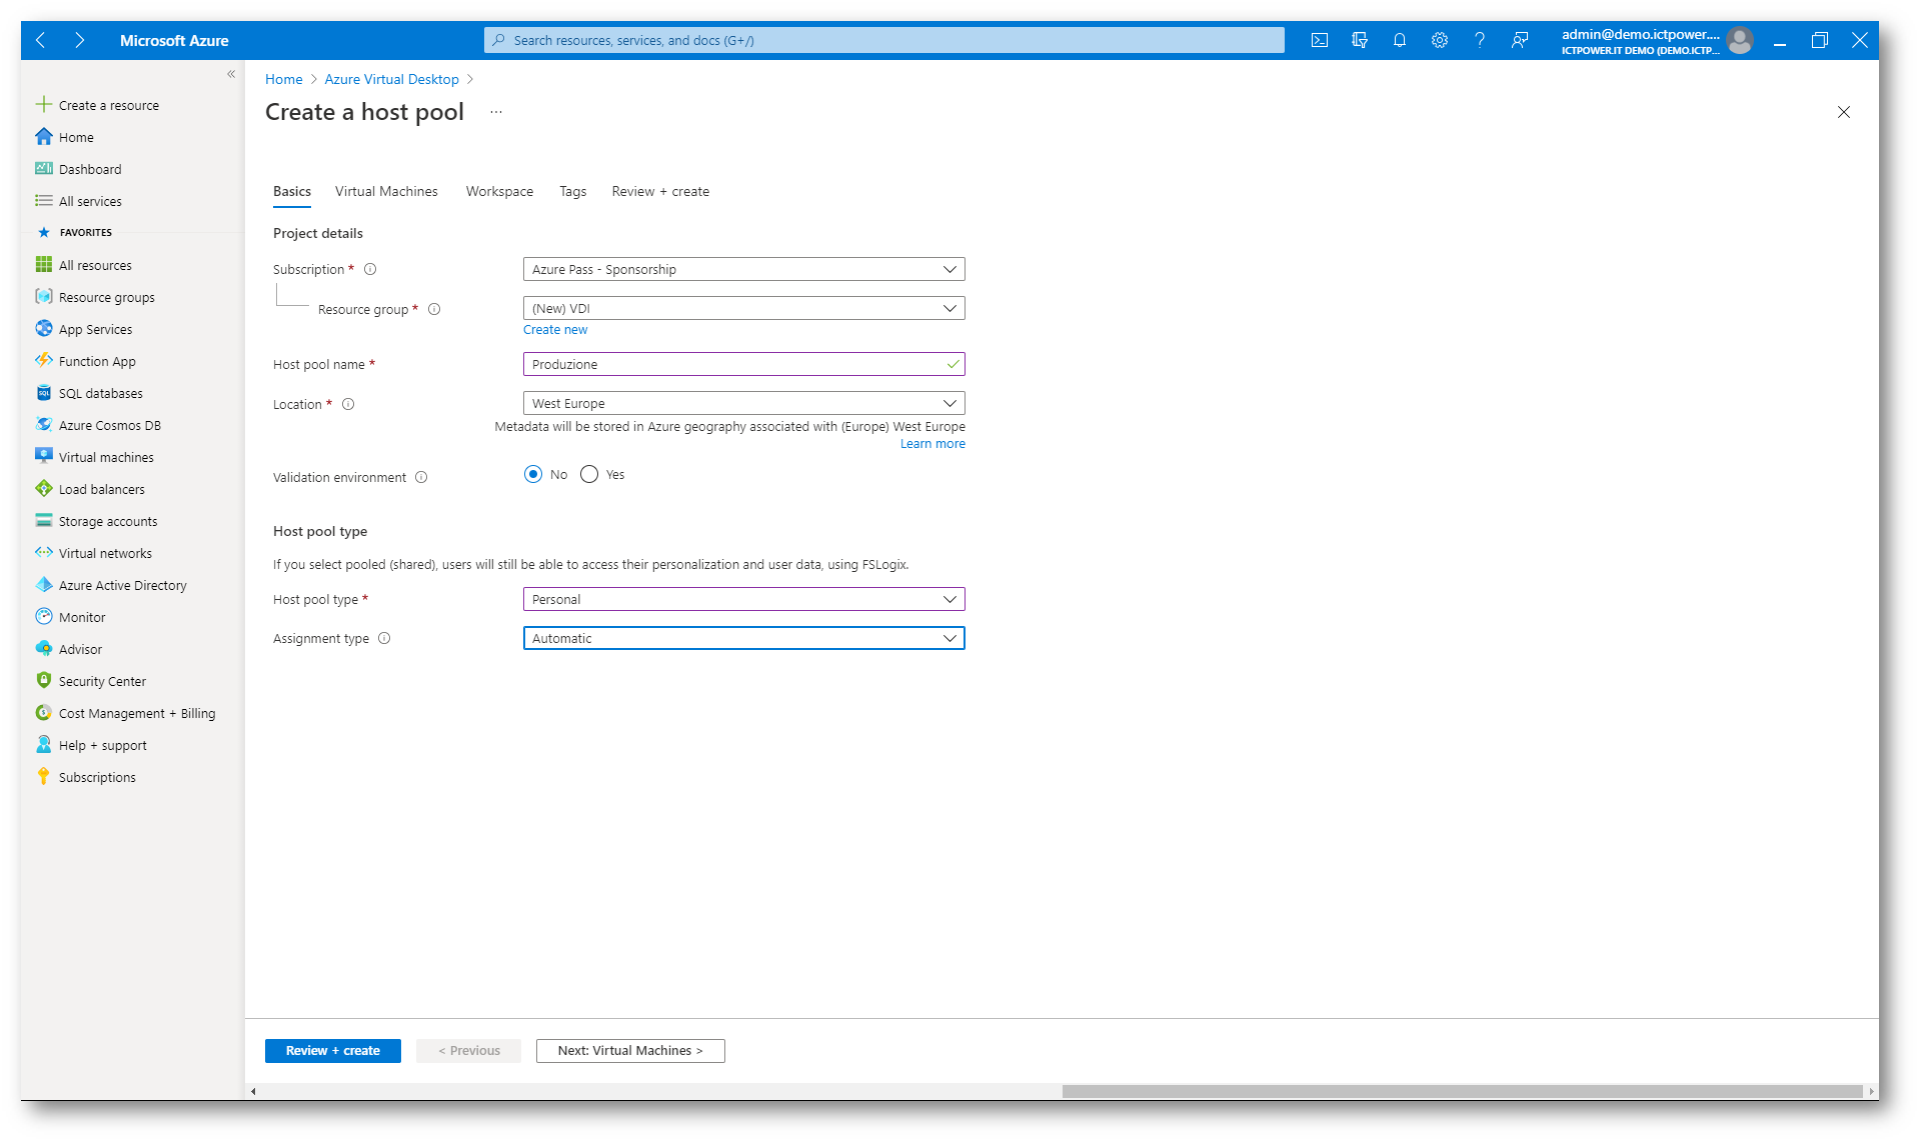Open Directory and subscription filter icon
The width and height of the screenshot is (1921, 1143).
click(1359, 40)
